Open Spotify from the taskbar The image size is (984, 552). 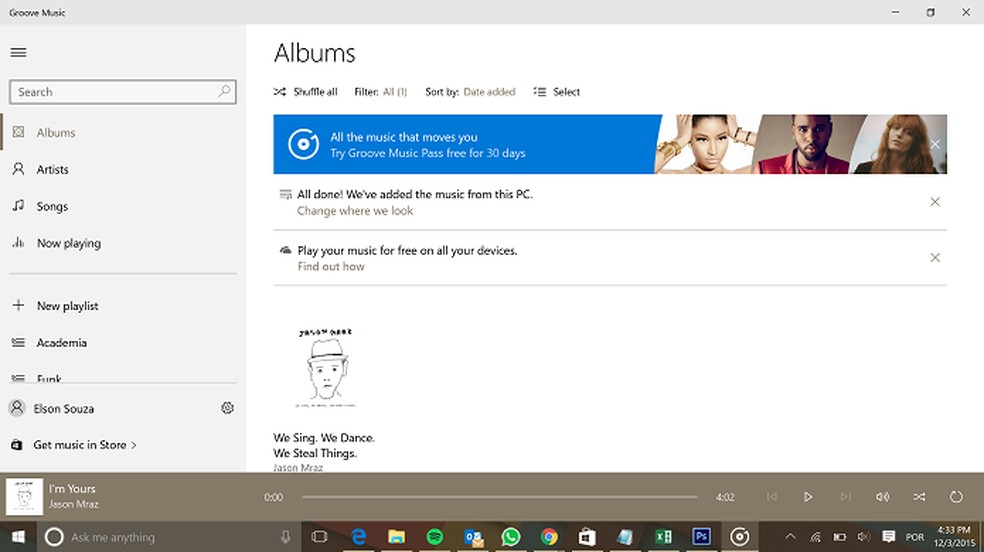coord(434,537)
